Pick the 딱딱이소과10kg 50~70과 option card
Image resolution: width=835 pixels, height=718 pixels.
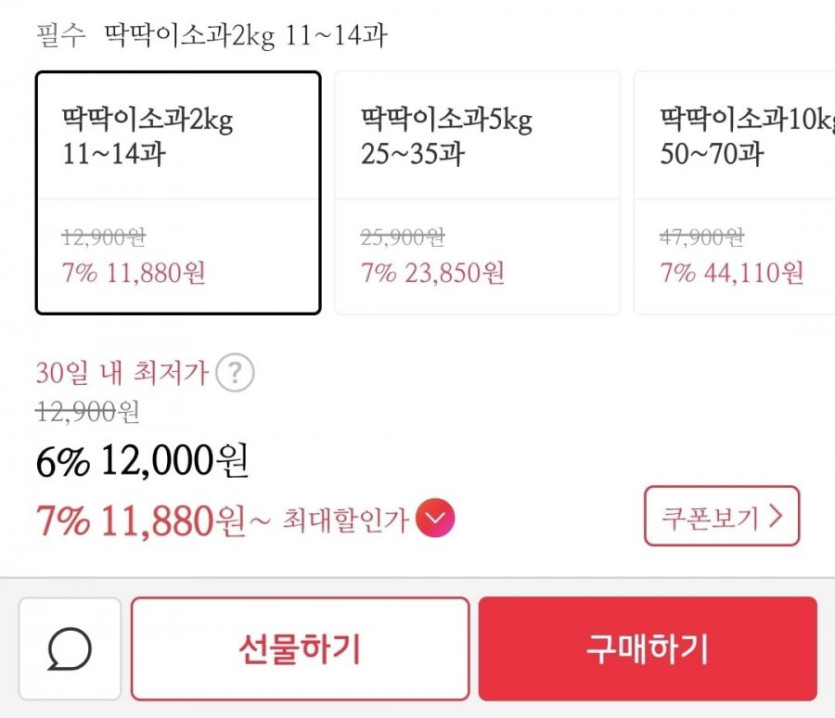tap(736, 192)
